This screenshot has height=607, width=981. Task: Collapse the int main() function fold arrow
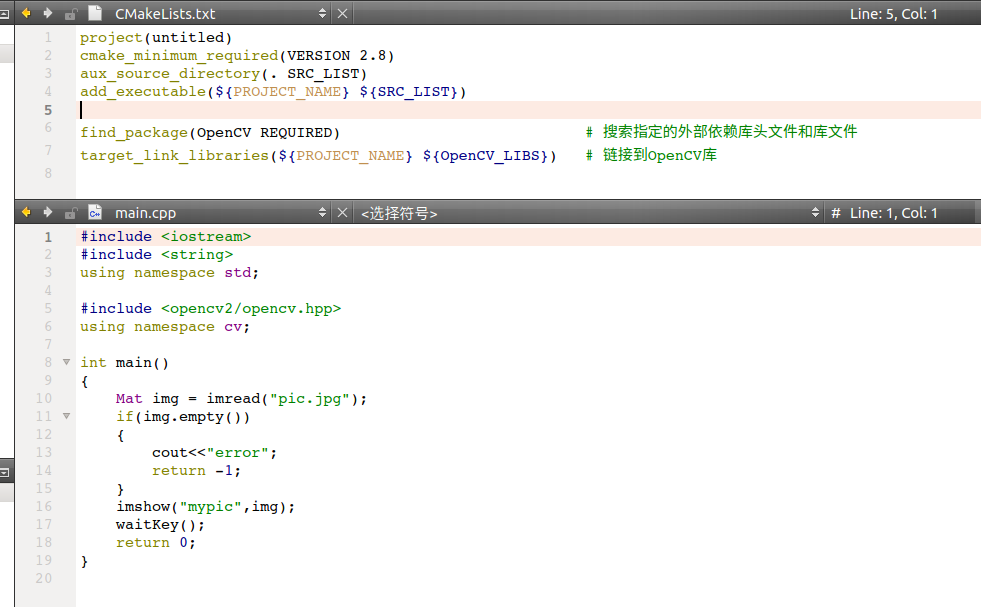click(x=66, y=362)
